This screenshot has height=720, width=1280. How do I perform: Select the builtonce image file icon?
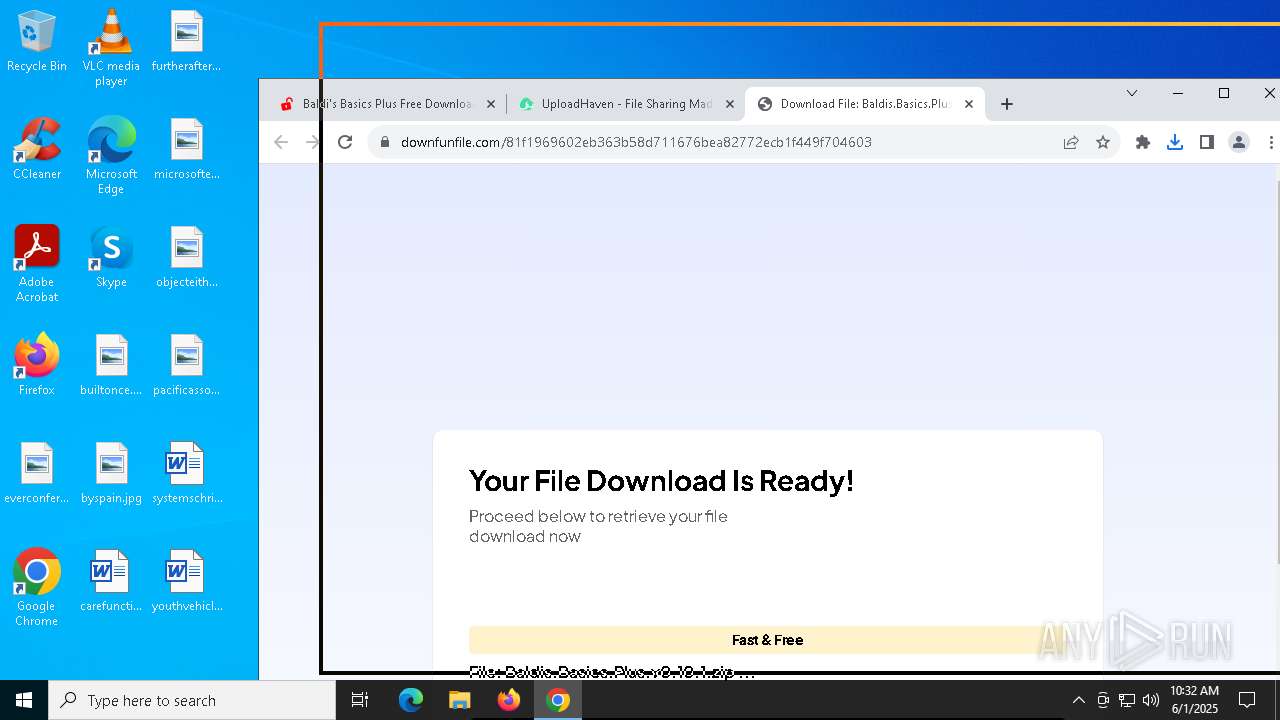[111, 366]
